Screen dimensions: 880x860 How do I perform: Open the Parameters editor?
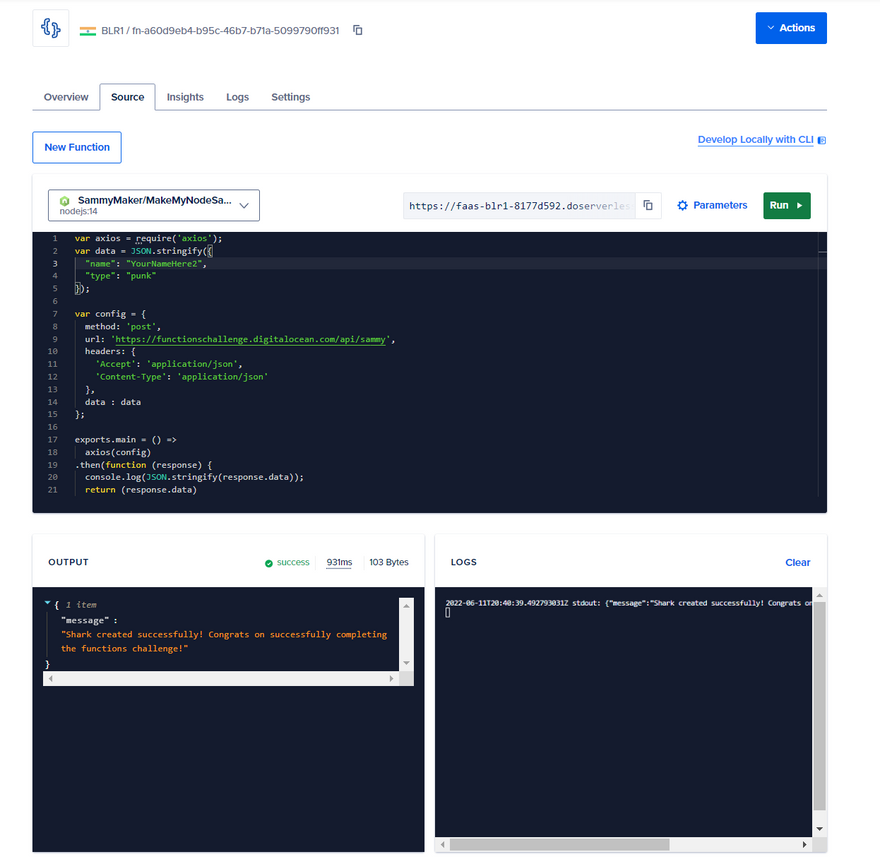tap(712, 205)
